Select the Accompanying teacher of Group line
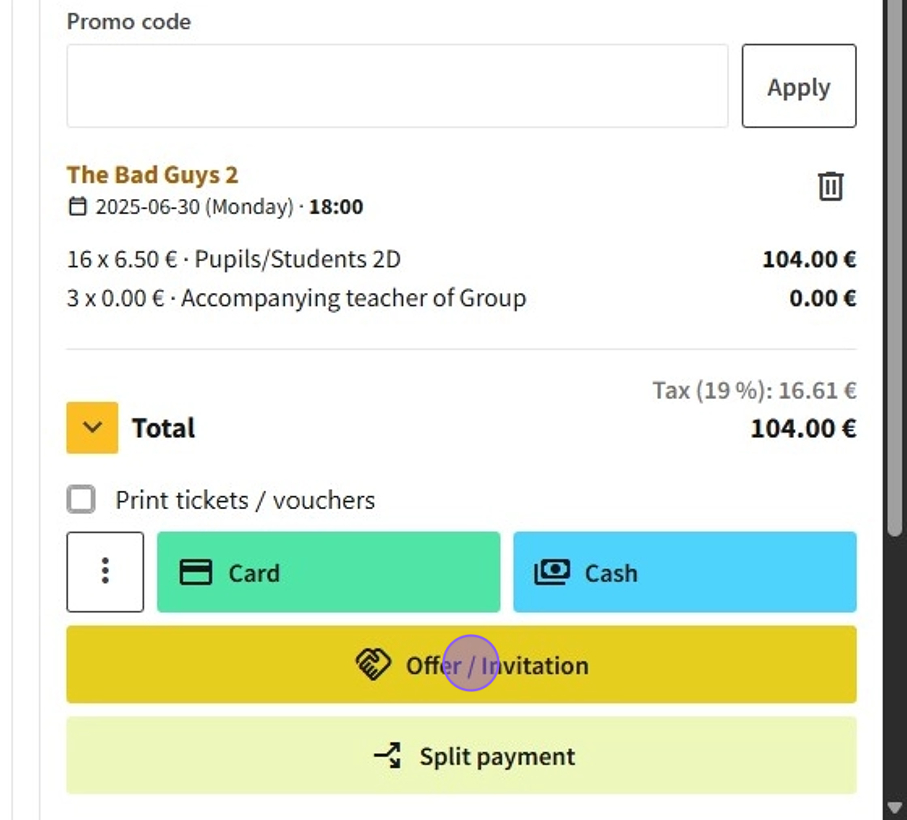The height and width of the screenshot is (820, 907). click(x=296, y=298)
